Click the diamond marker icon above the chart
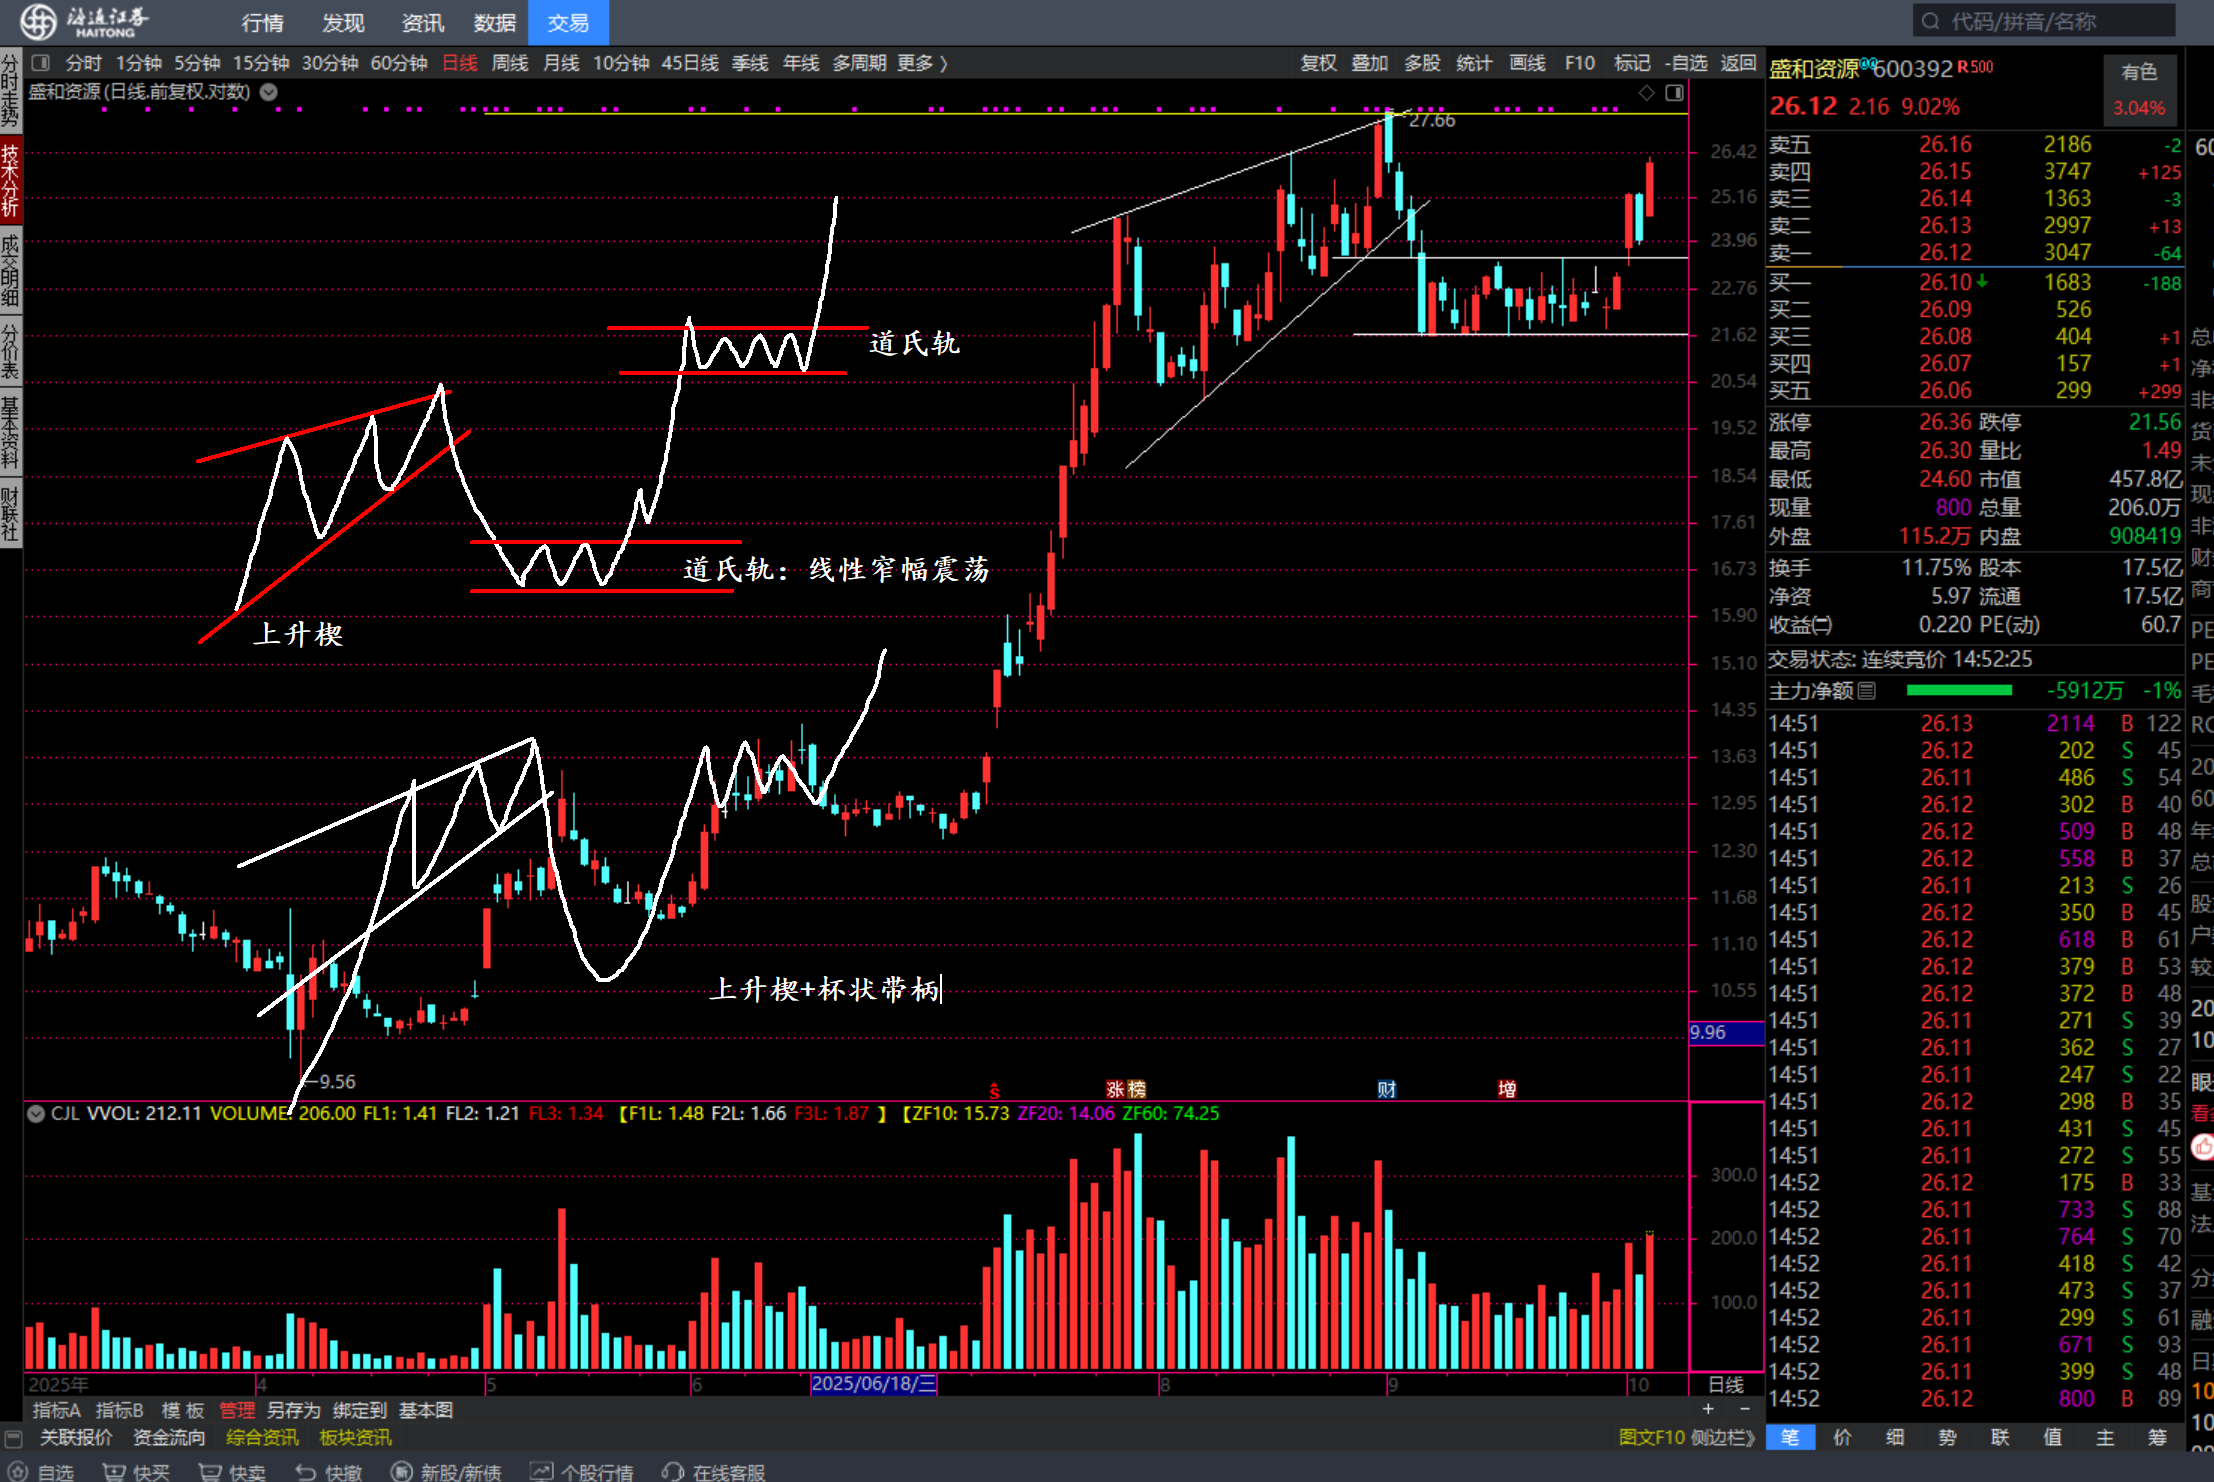Viewport: 2214px width, 1482px height. 1646,93
